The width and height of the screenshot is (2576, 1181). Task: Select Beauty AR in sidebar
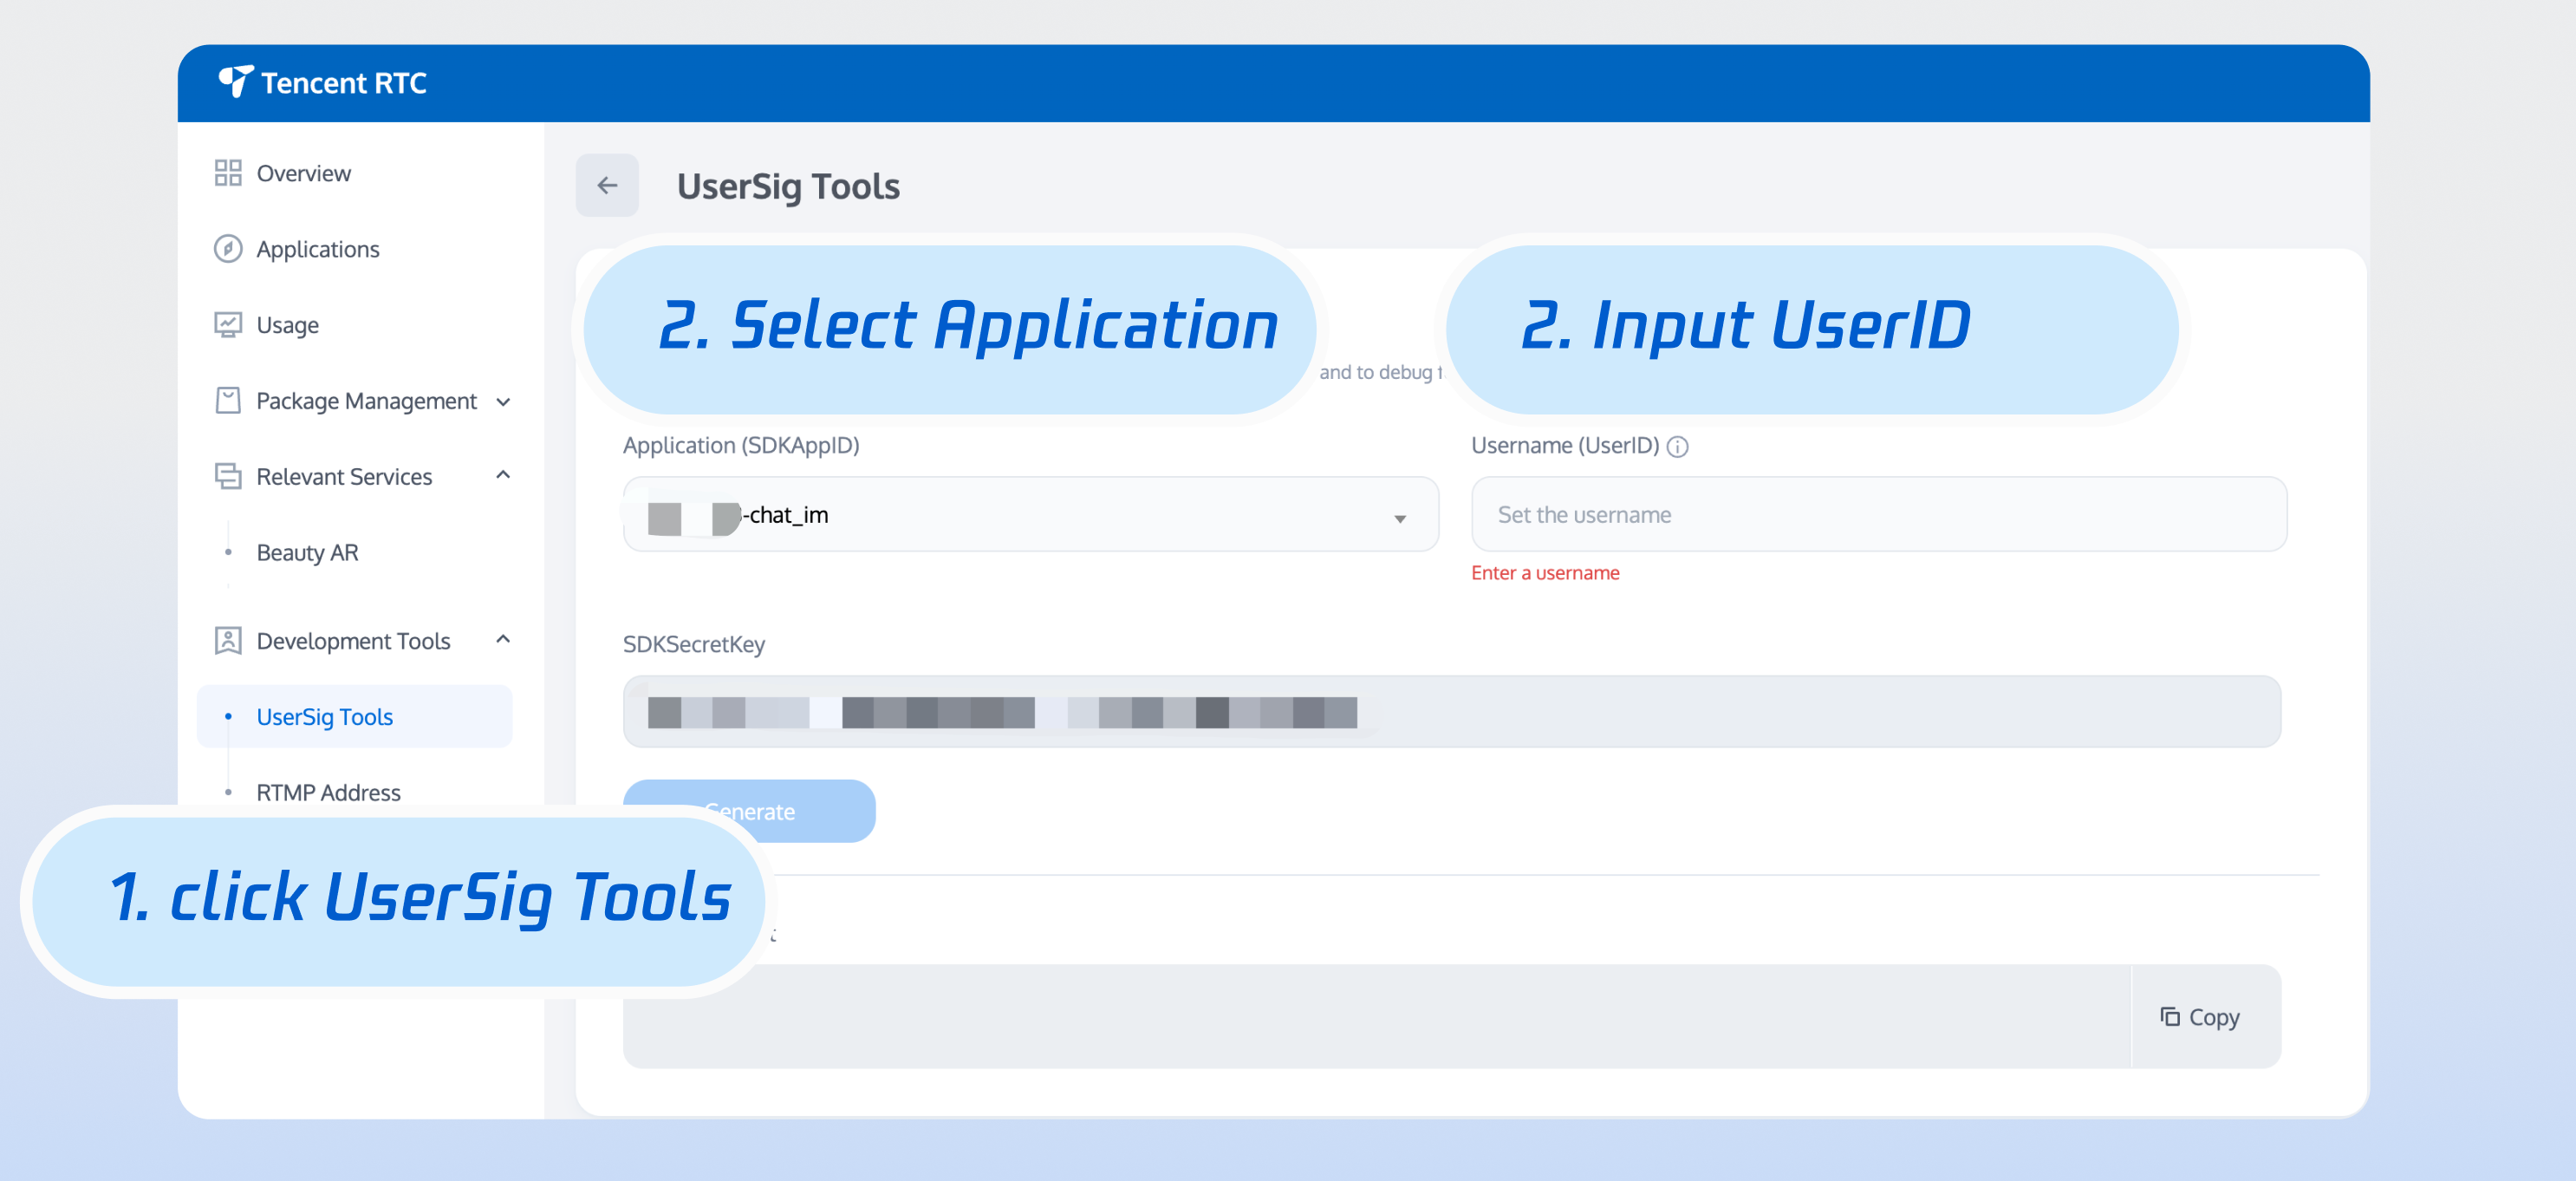(307, 552)
